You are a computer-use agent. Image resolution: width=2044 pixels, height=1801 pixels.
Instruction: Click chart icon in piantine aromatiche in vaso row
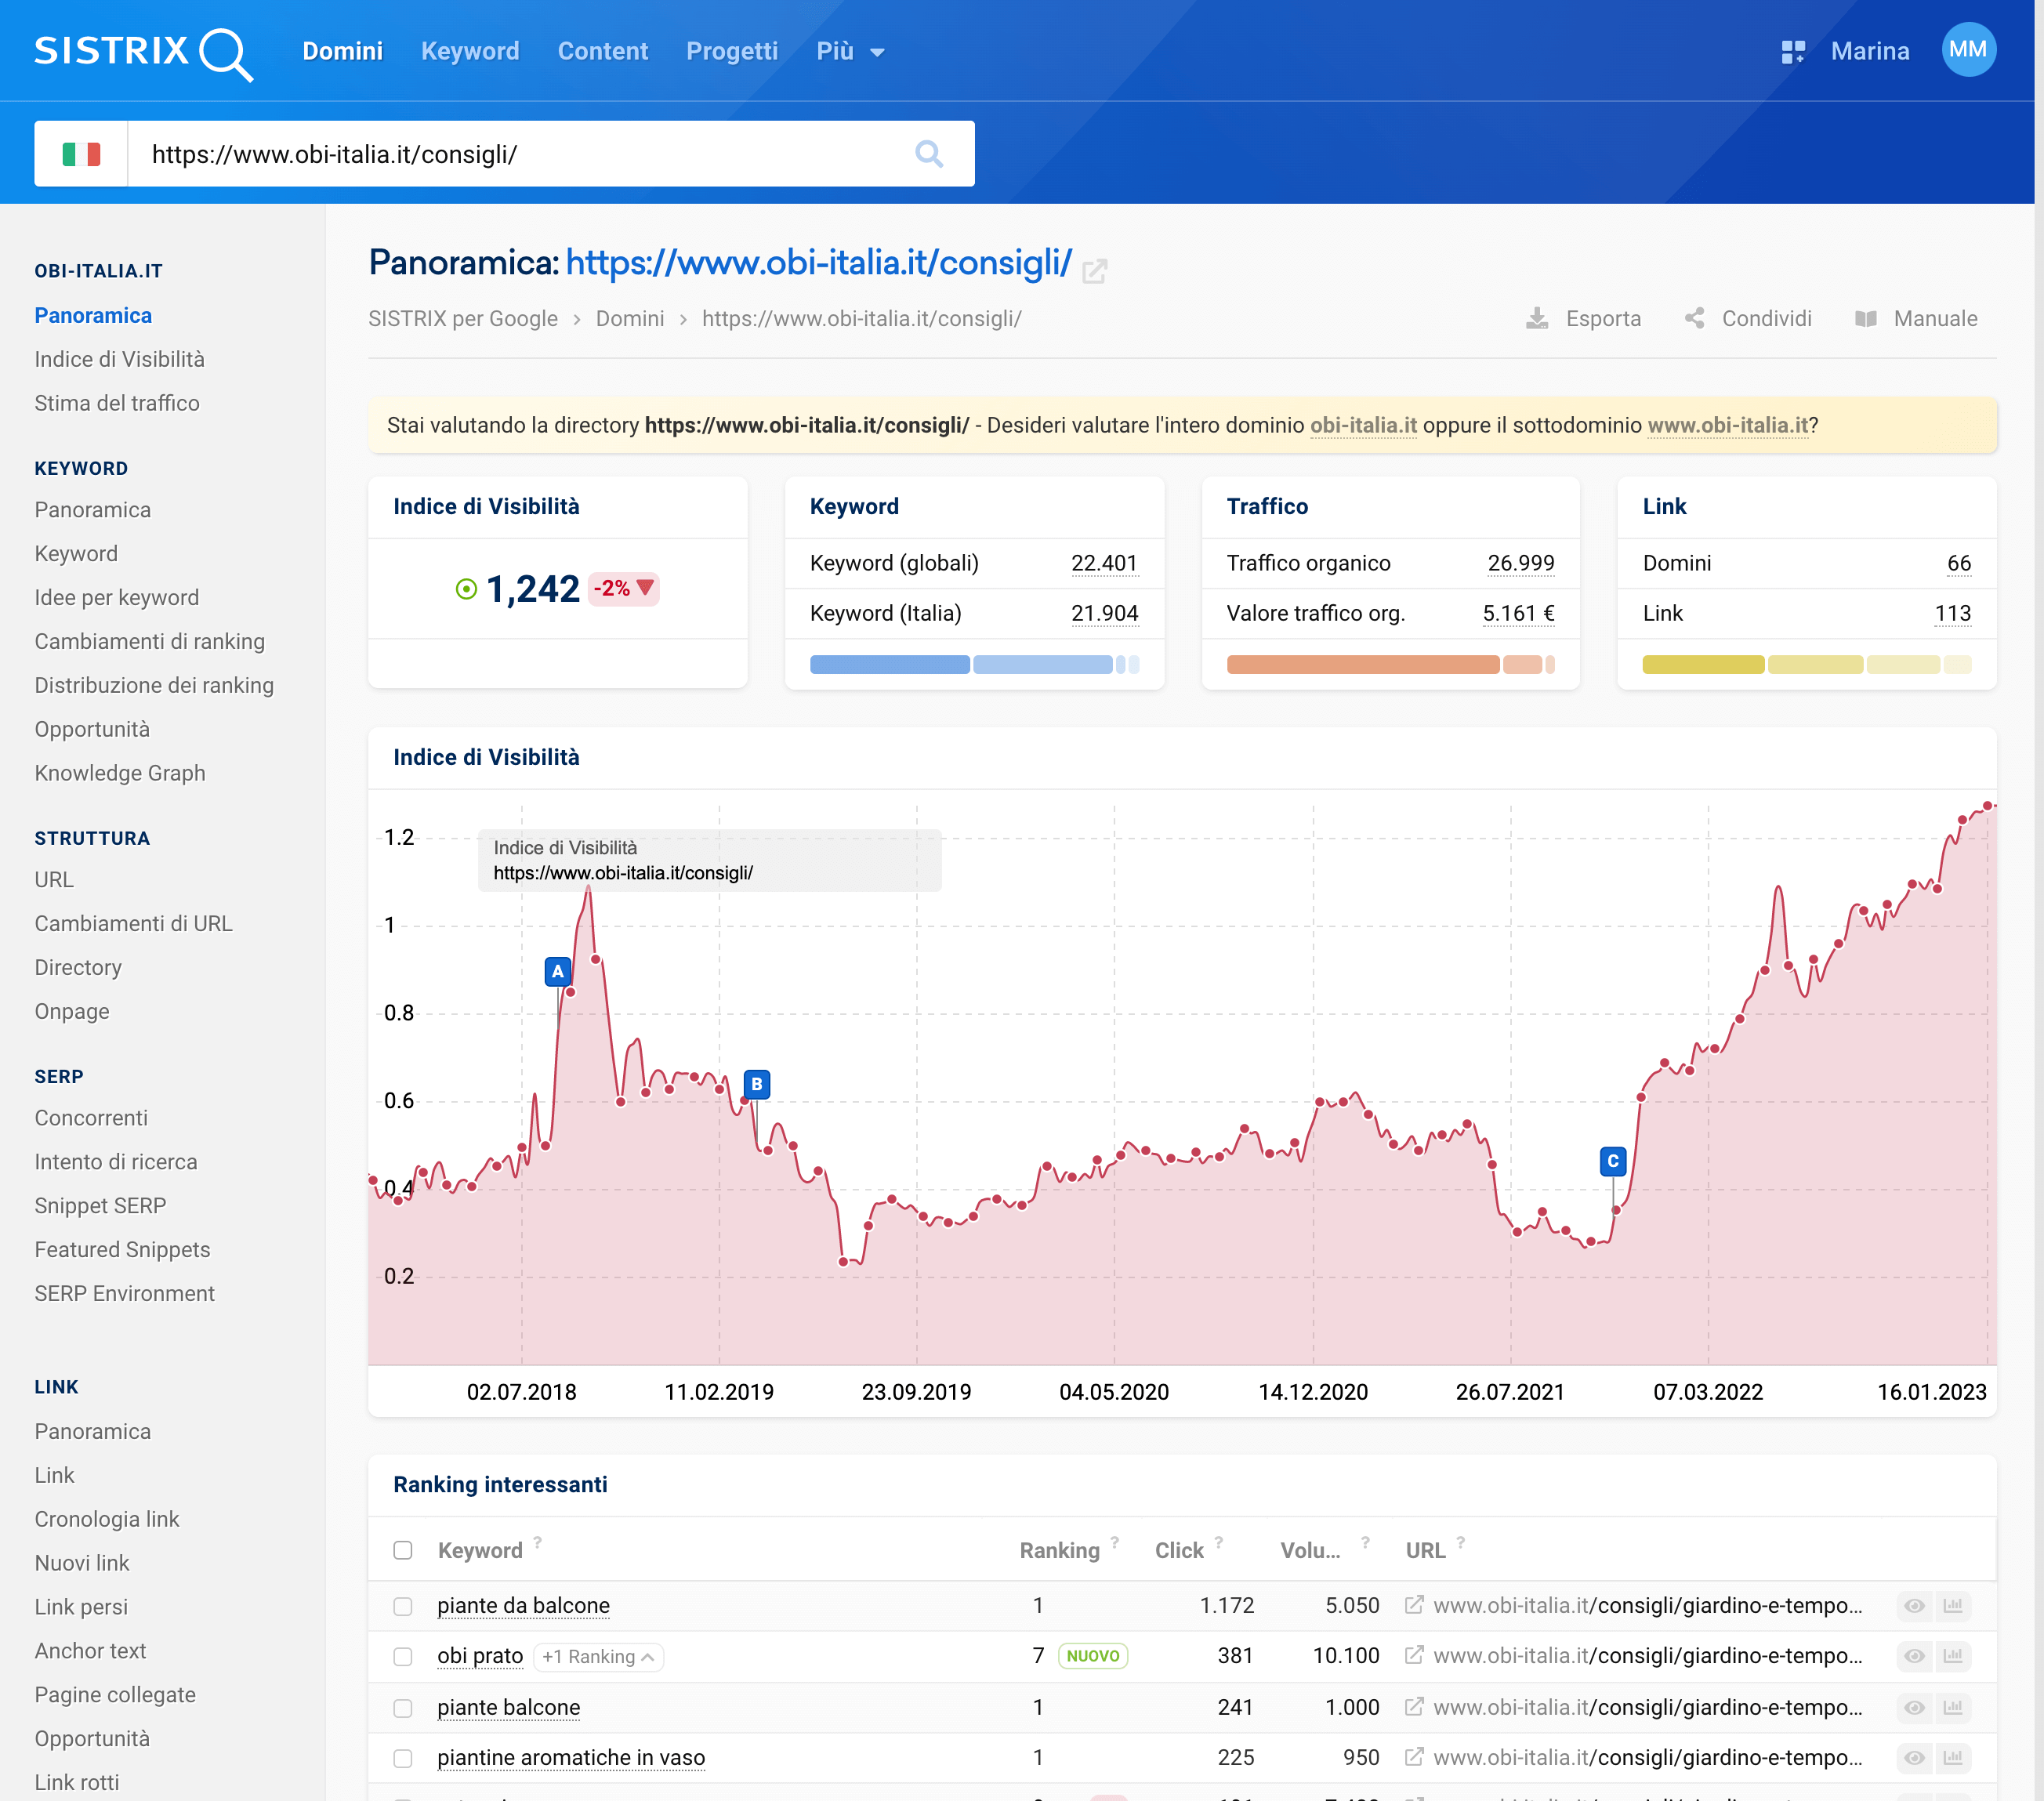coord(1953,1757)
